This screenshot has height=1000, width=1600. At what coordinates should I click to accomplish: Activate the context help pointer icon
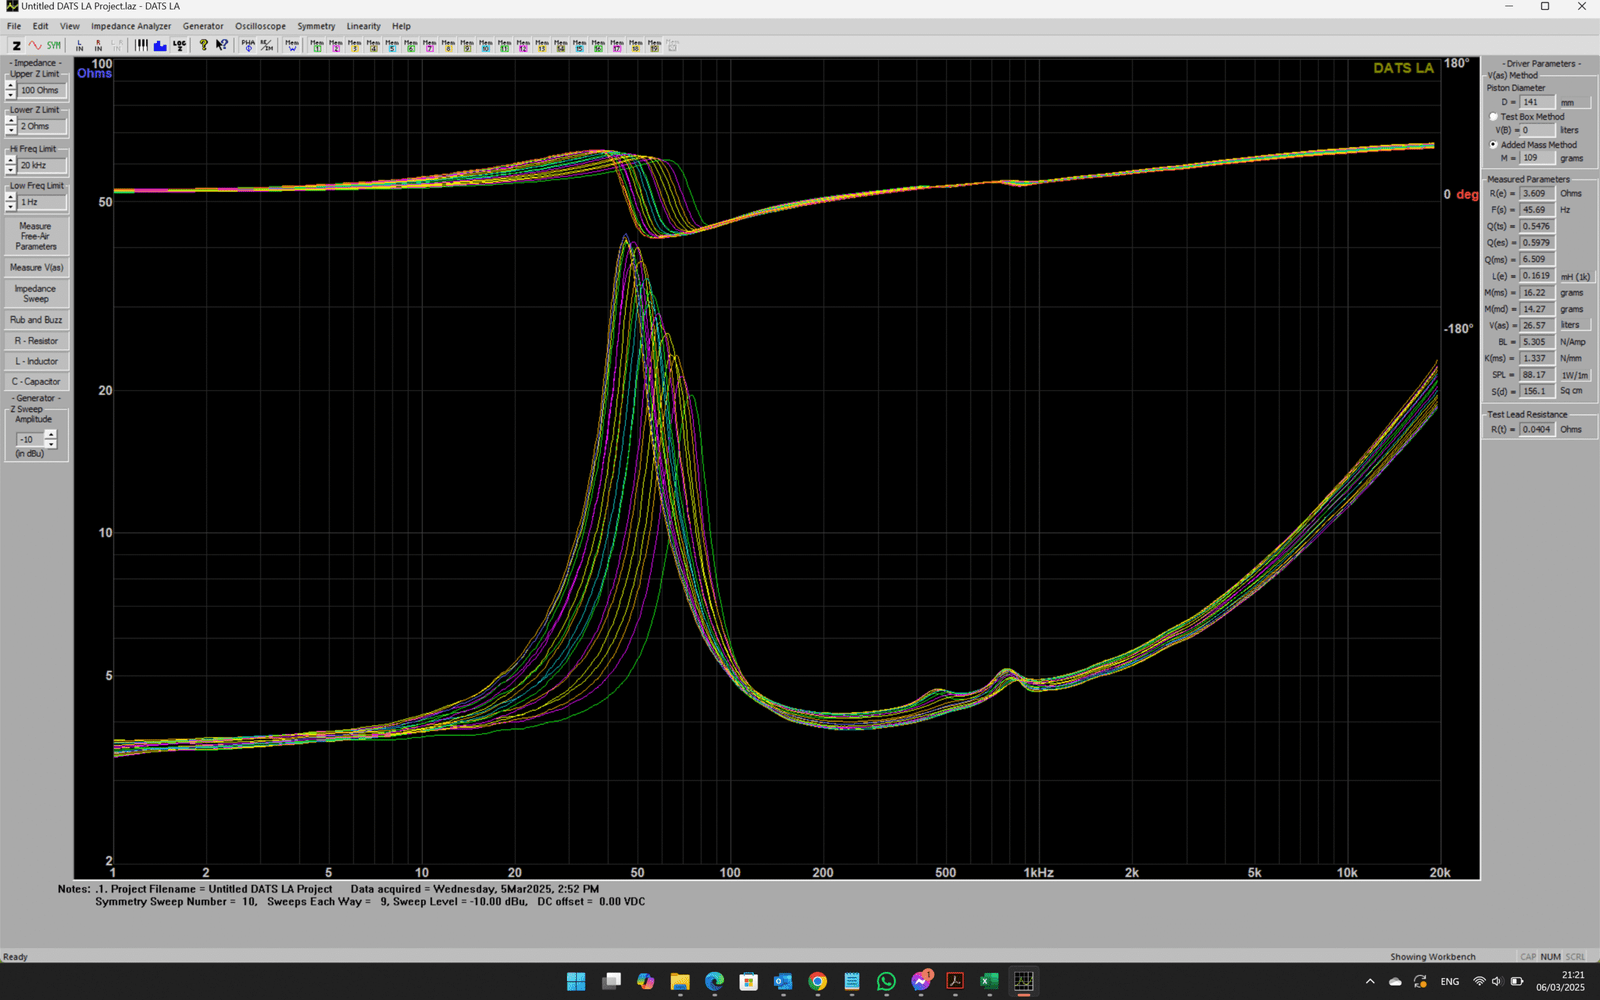click(x=222, y=45)
